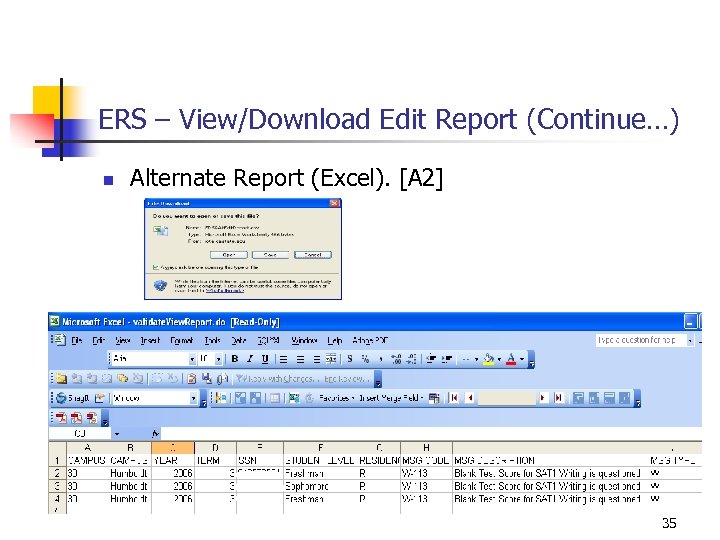The height and width of the screenshot is (540, 720).
Task: Expand Fill Color dropdown arrow
Action: (499, 359)
